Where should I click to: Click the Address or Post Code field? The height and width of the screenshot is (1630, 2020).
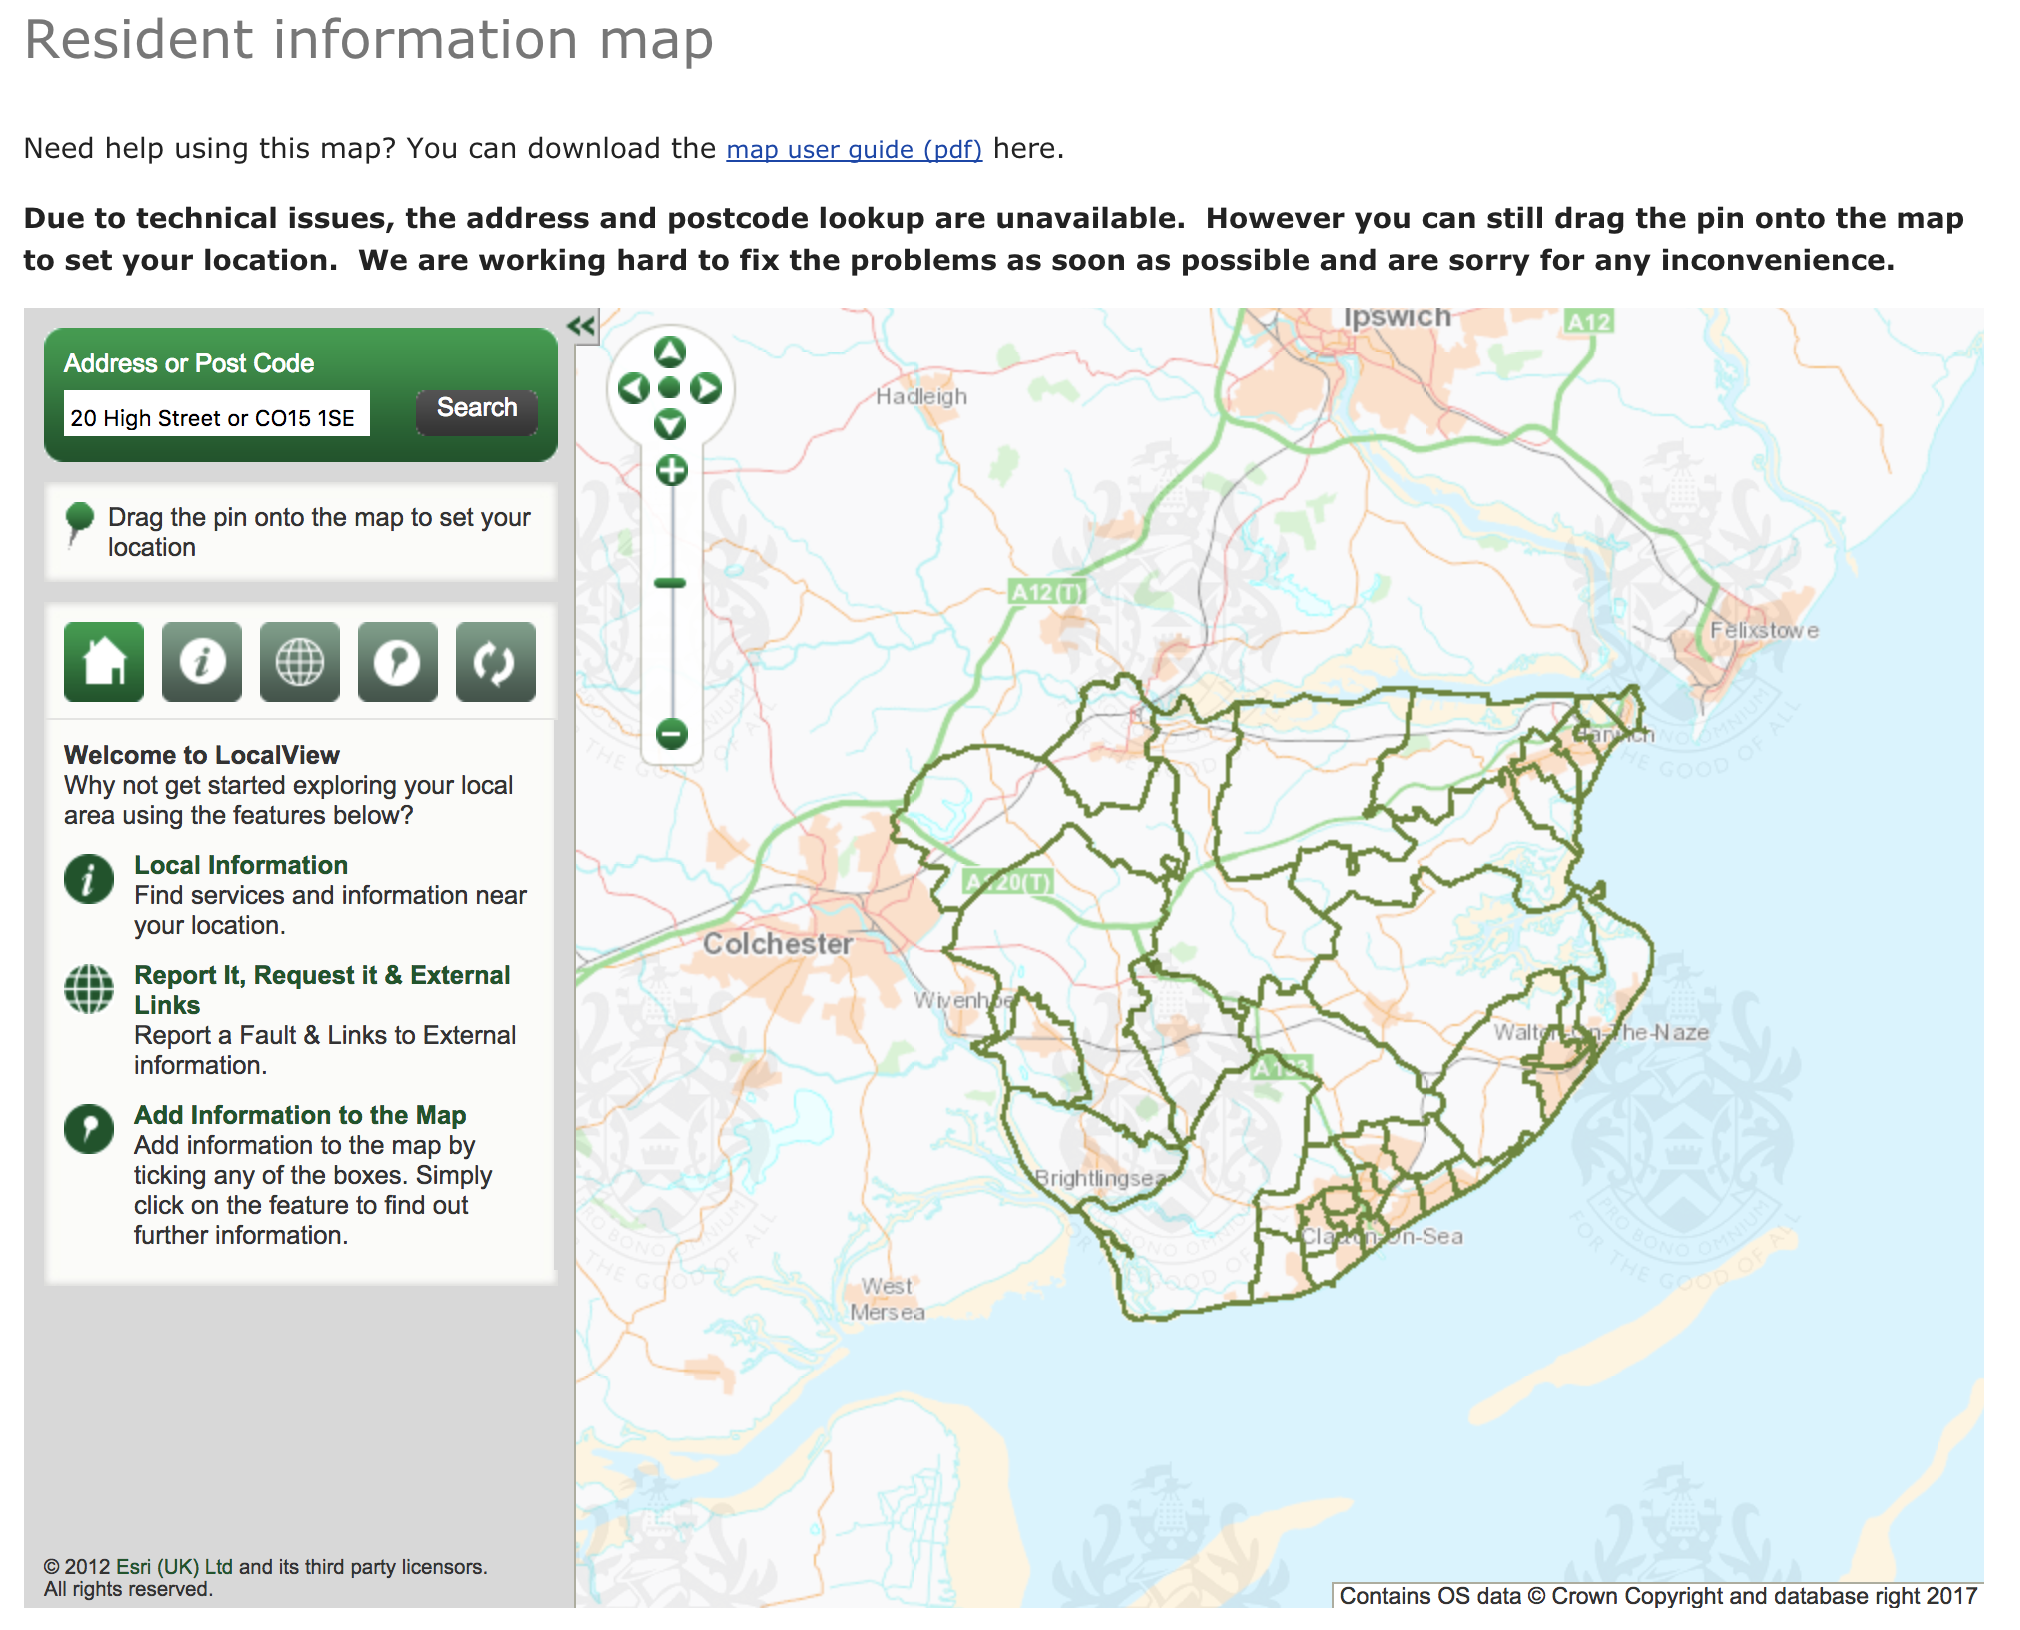[217, 415]
